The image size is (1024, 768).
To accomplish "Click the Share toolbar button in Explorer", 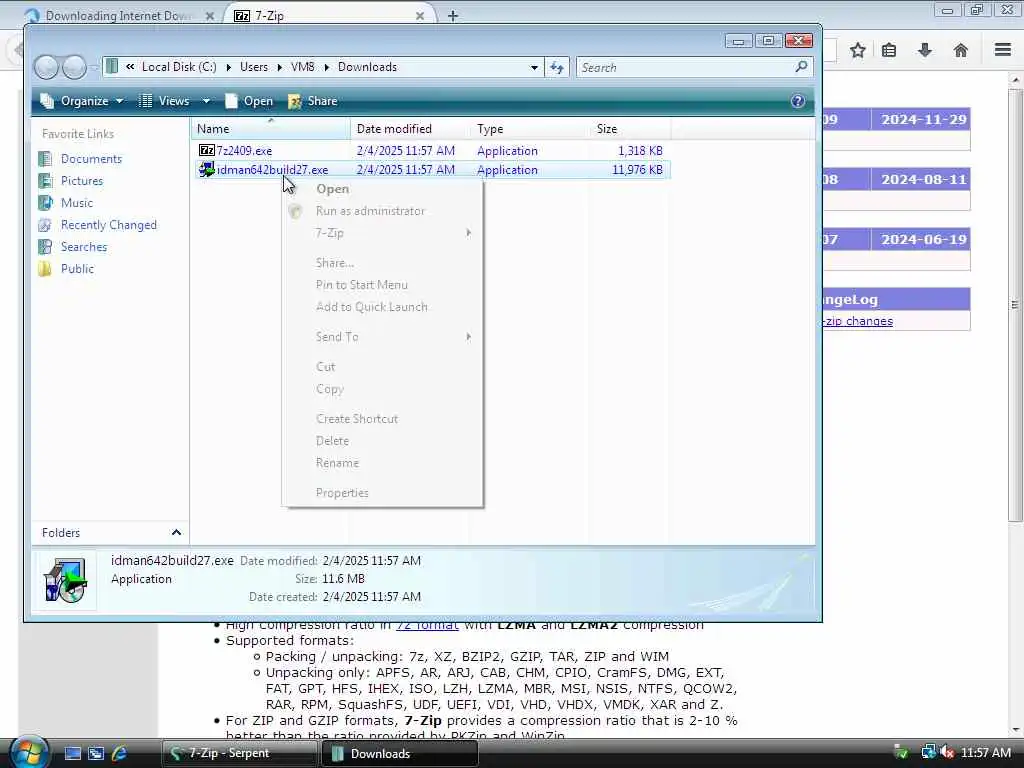I will (x=313, y=101).
